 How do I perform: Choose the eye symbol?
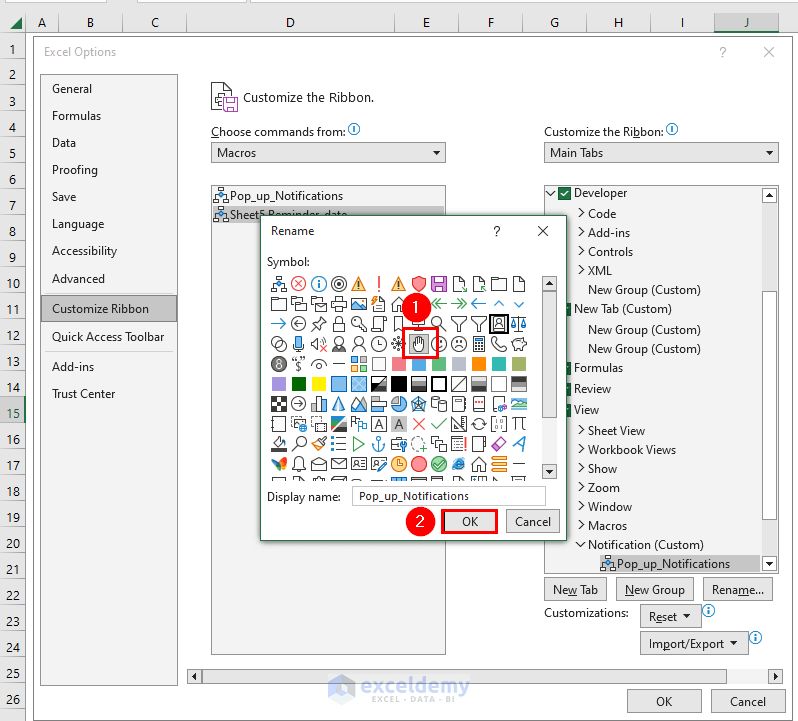319,364
